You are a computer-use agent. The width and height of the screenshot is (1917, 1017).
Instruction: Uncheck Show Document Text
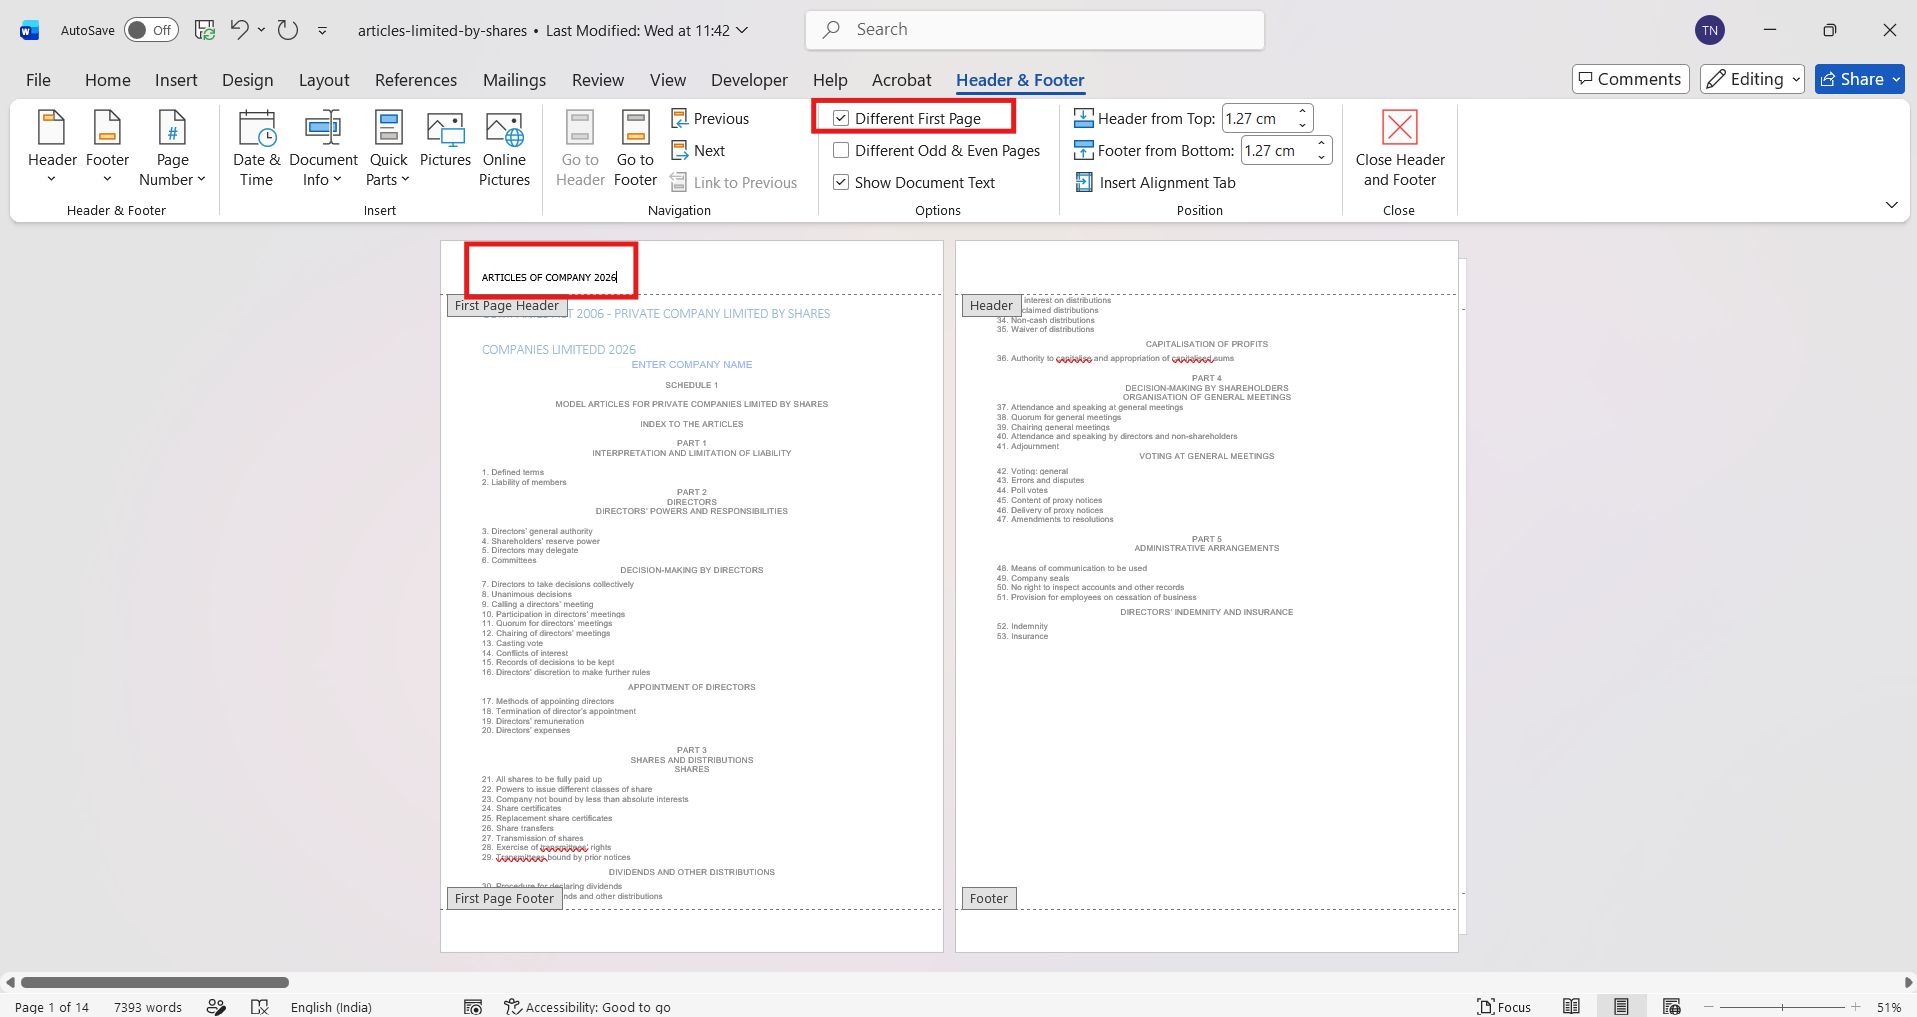click(x=841, y=182)
